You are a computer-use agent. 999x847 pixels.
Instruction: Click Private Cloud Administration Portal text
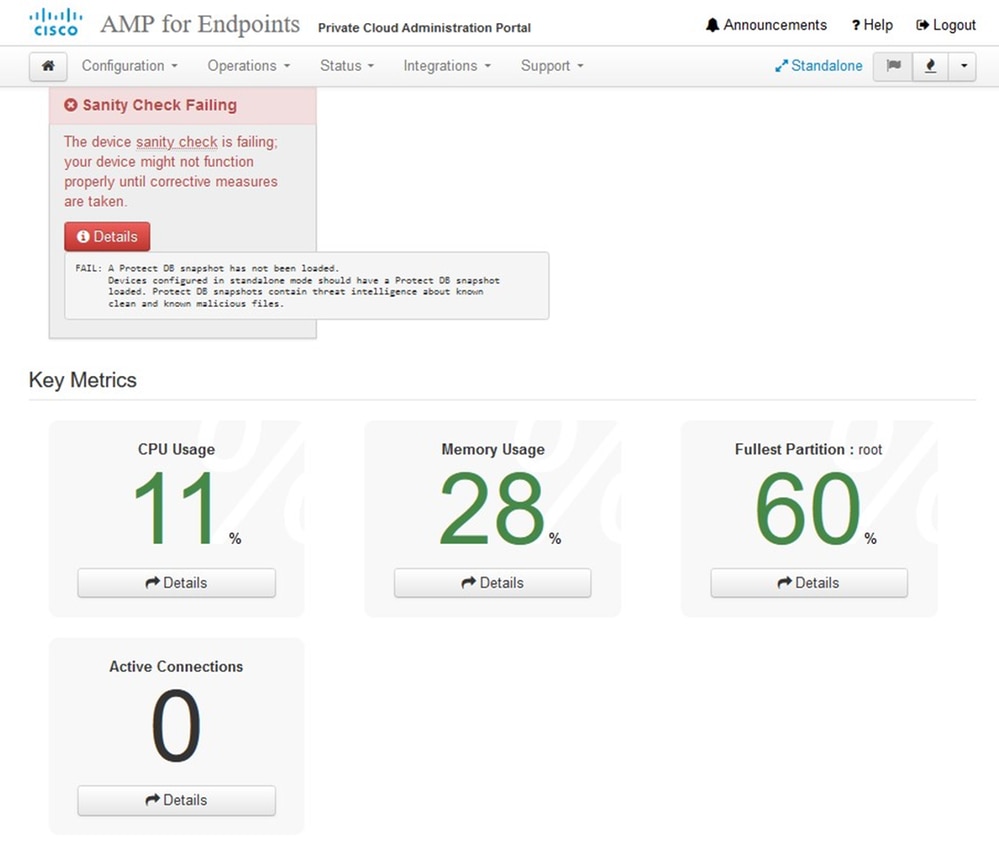click(x=424, y=27)
